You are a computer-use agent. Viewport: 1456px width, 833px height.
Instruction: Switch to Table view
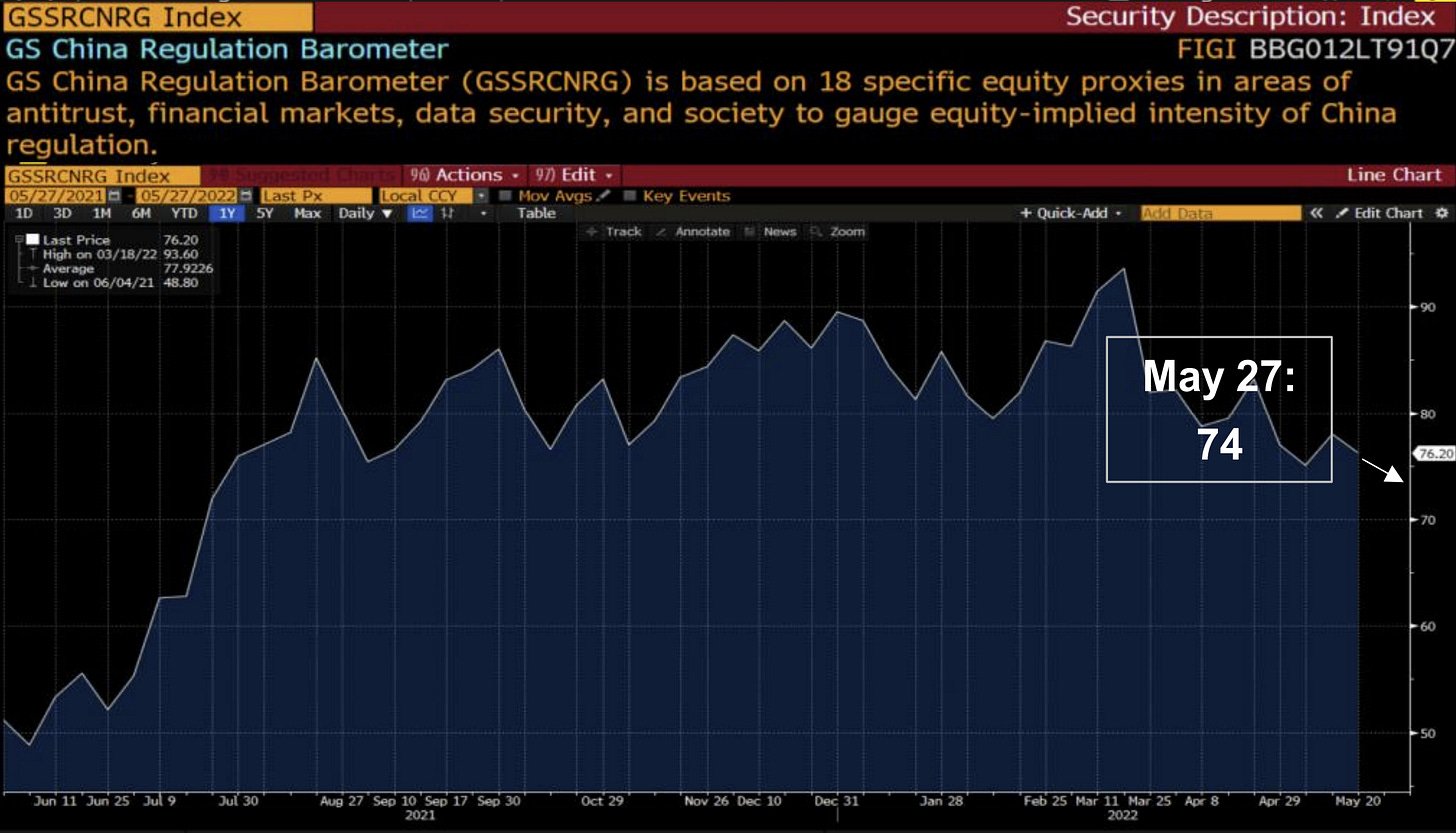pos(536,213)
